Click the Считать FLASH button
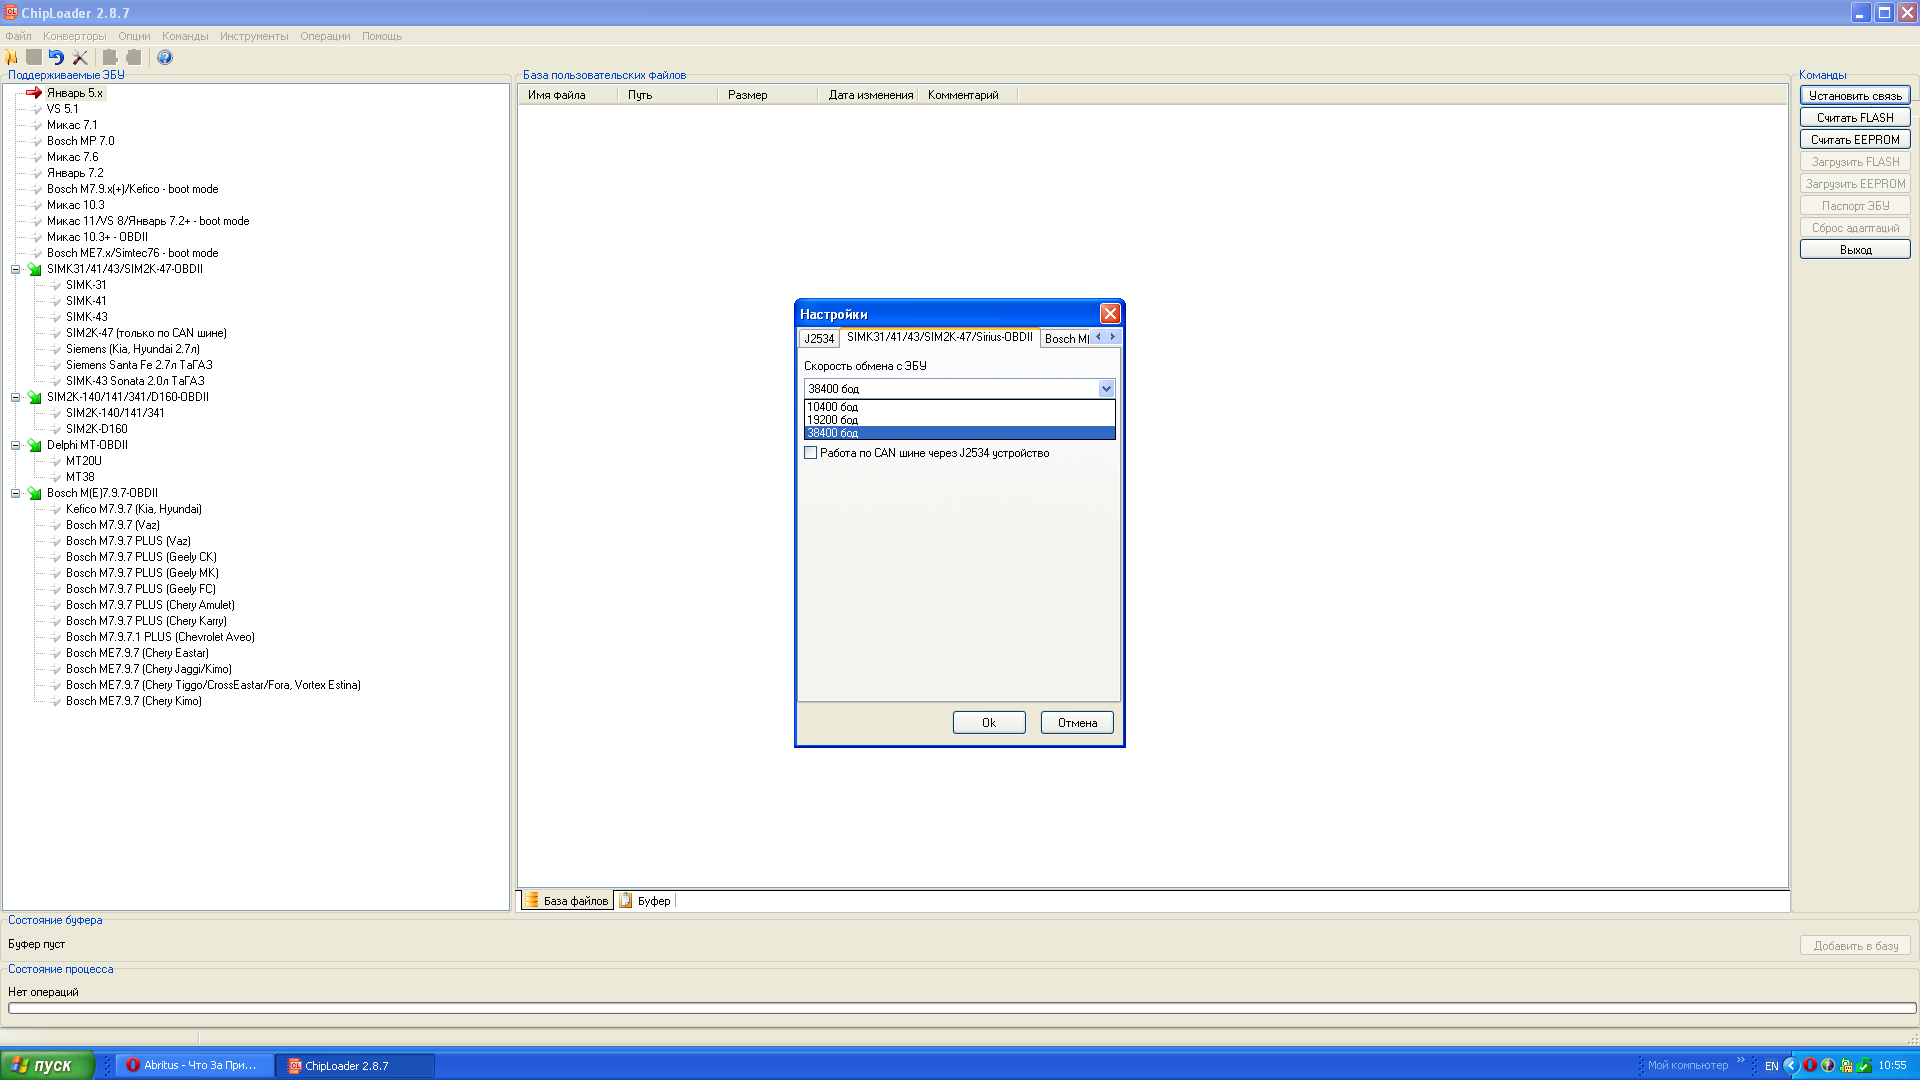Image resolution: width=1920 pixels, height=1080 pixels. pos(1854,118)
